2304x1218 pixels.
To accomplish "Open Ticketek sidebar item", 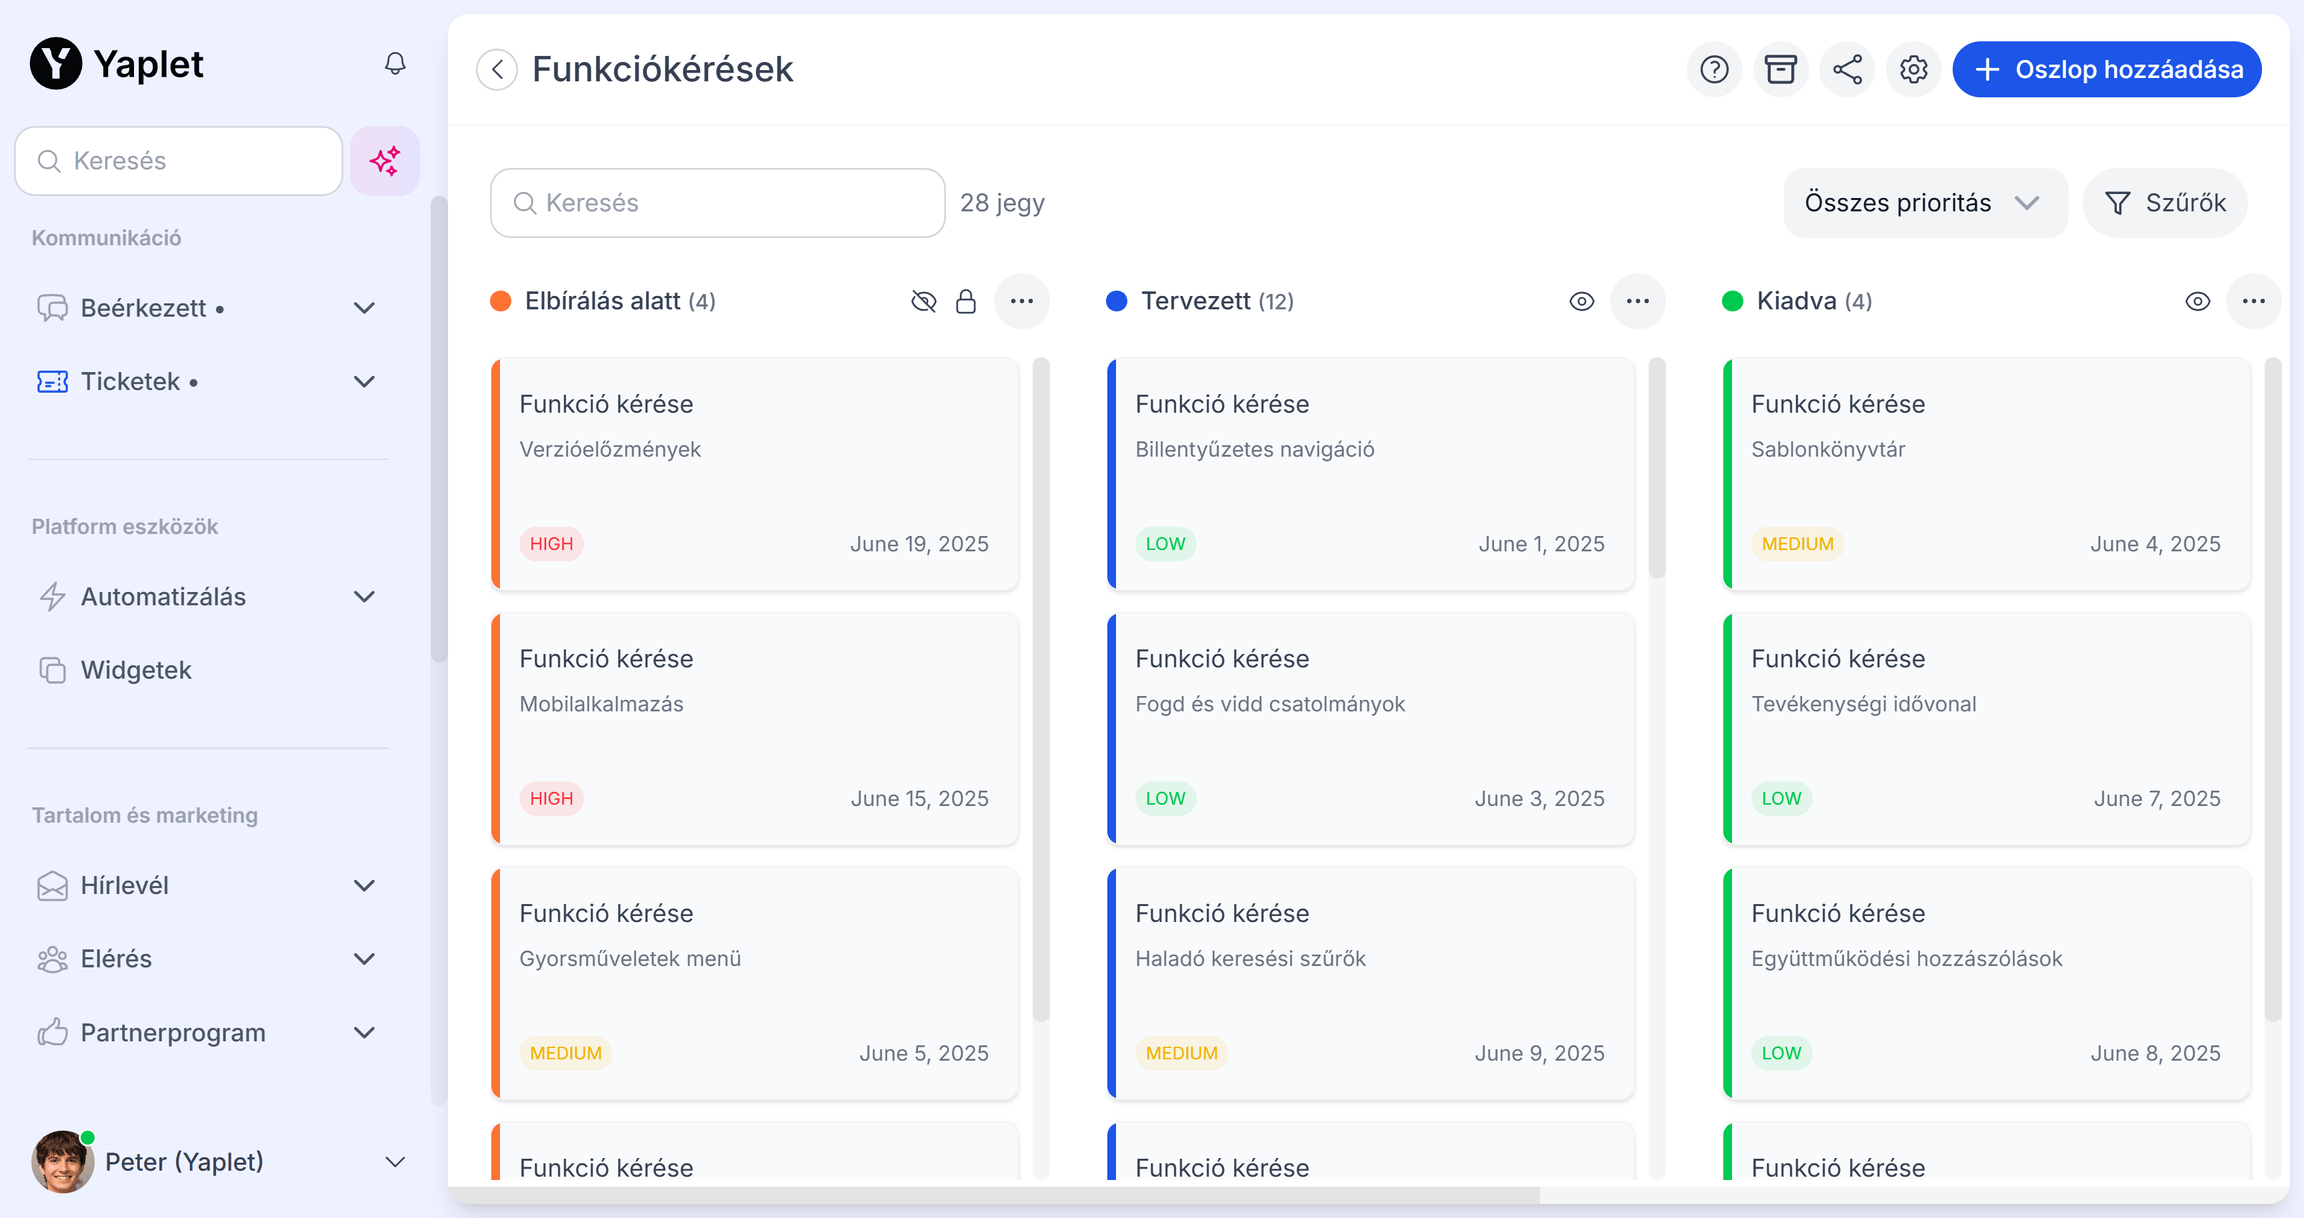I will (x=131, y=382).
